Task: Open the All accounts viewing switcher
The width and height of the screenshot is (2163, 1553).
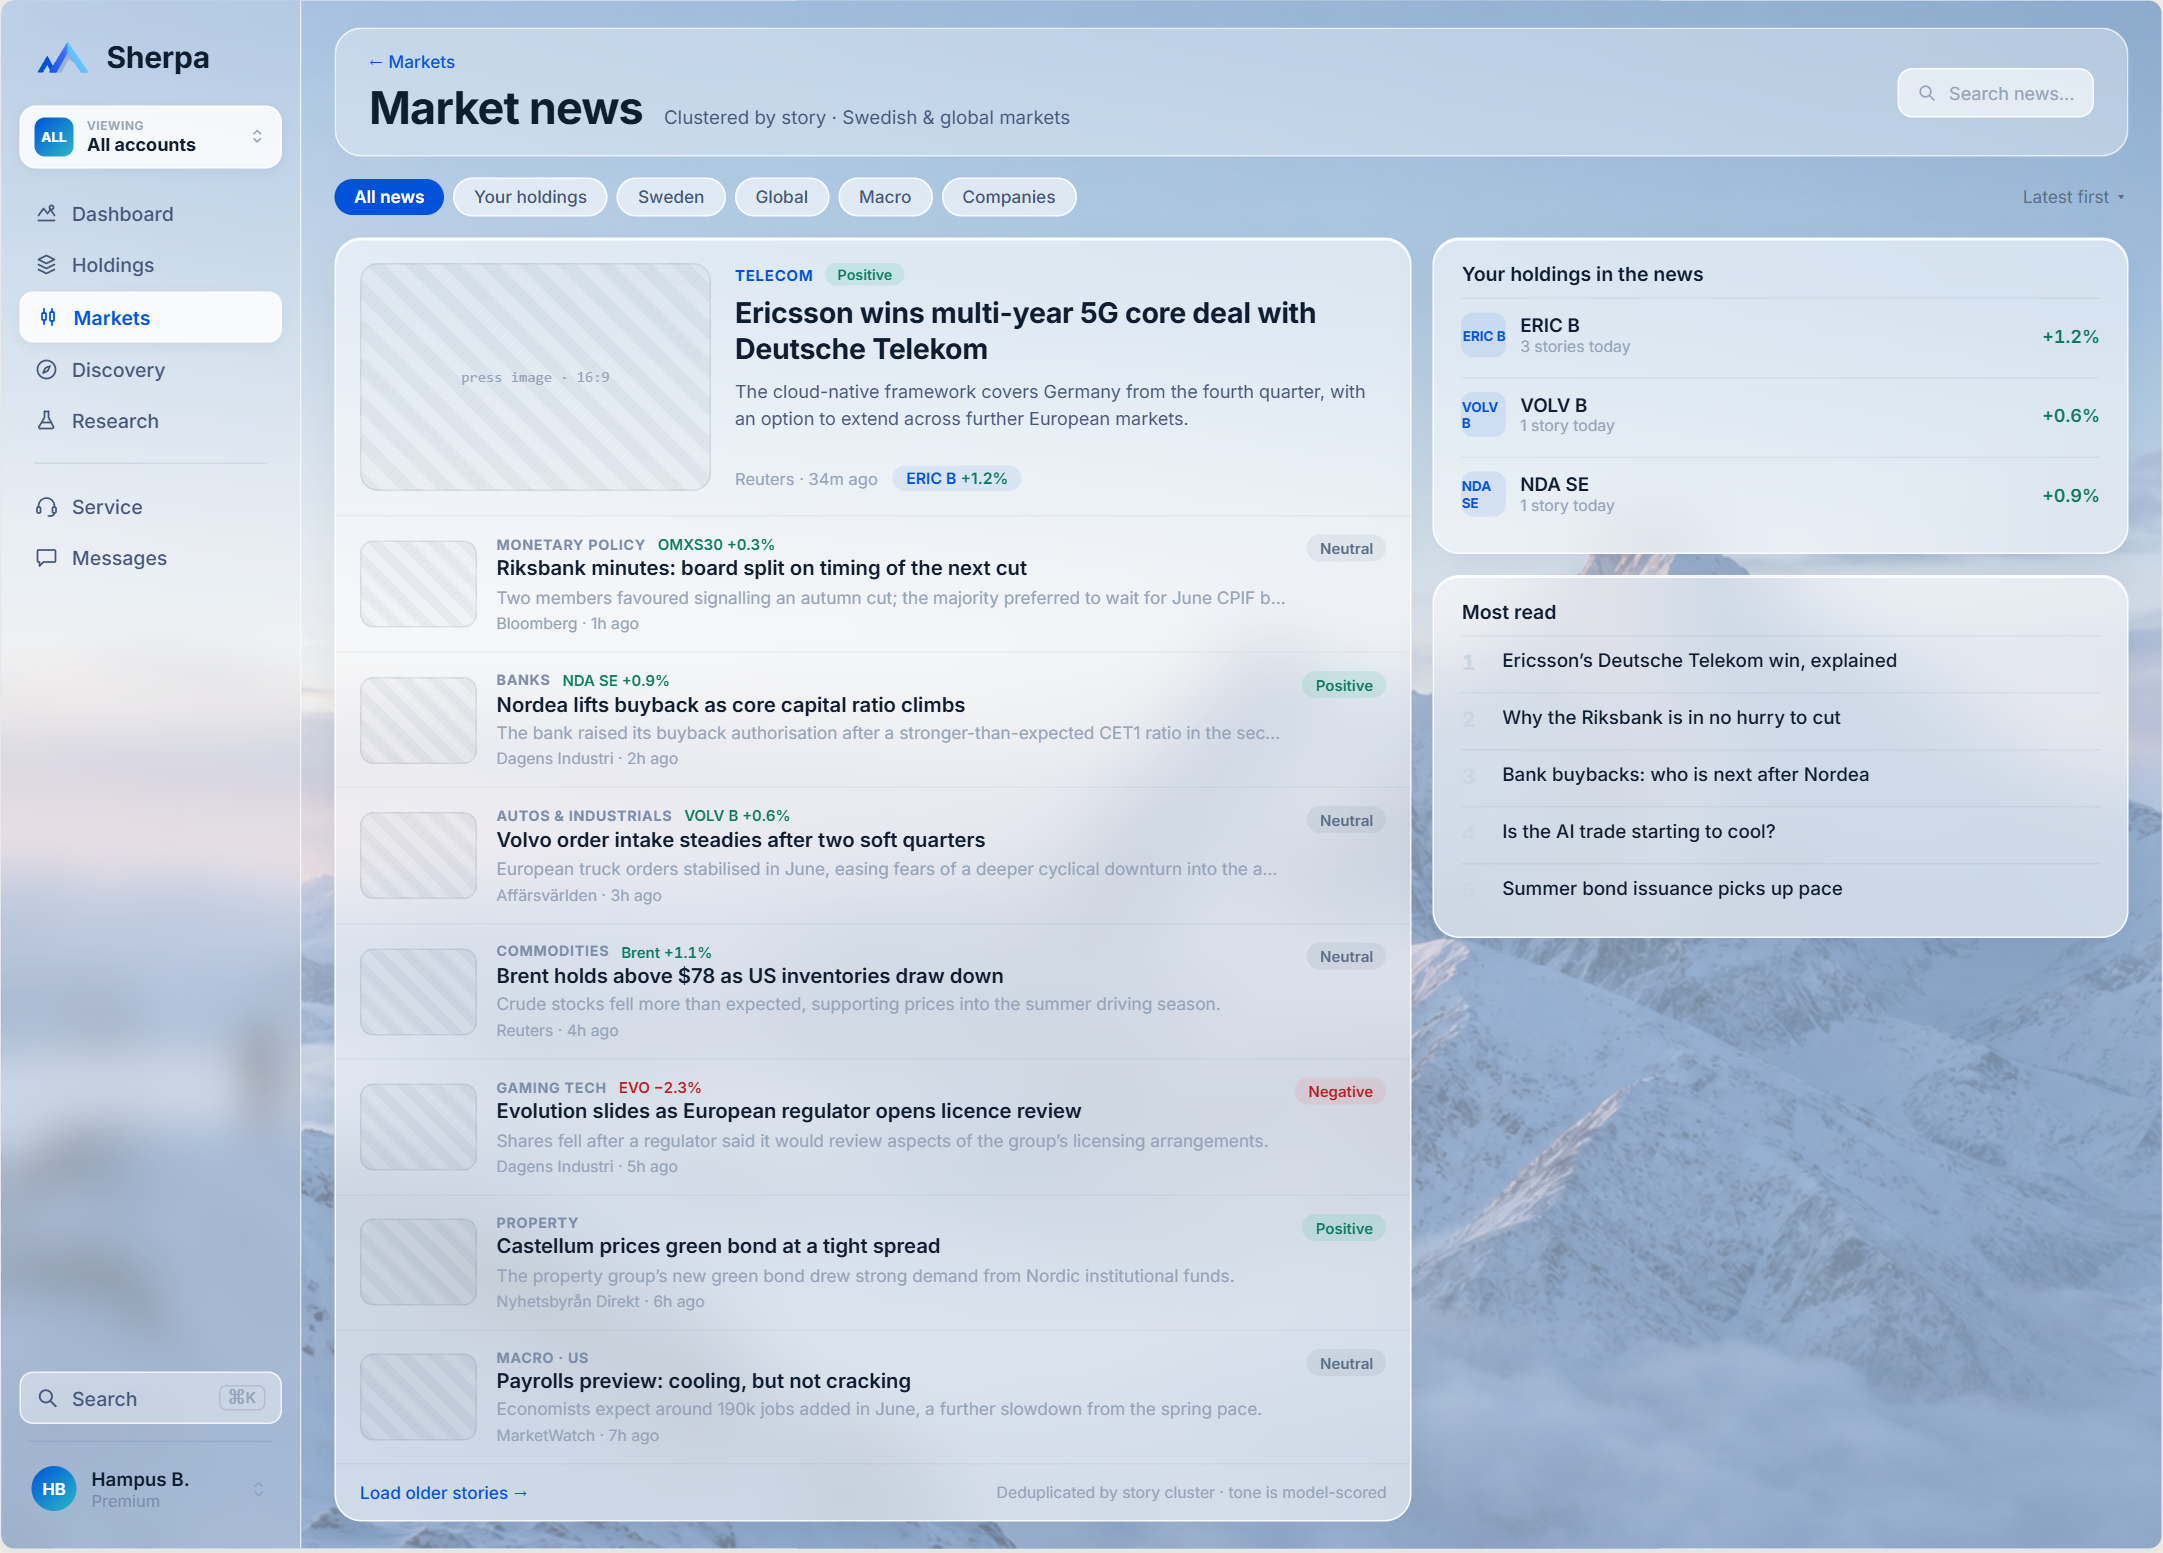Action: click(150, 137)
